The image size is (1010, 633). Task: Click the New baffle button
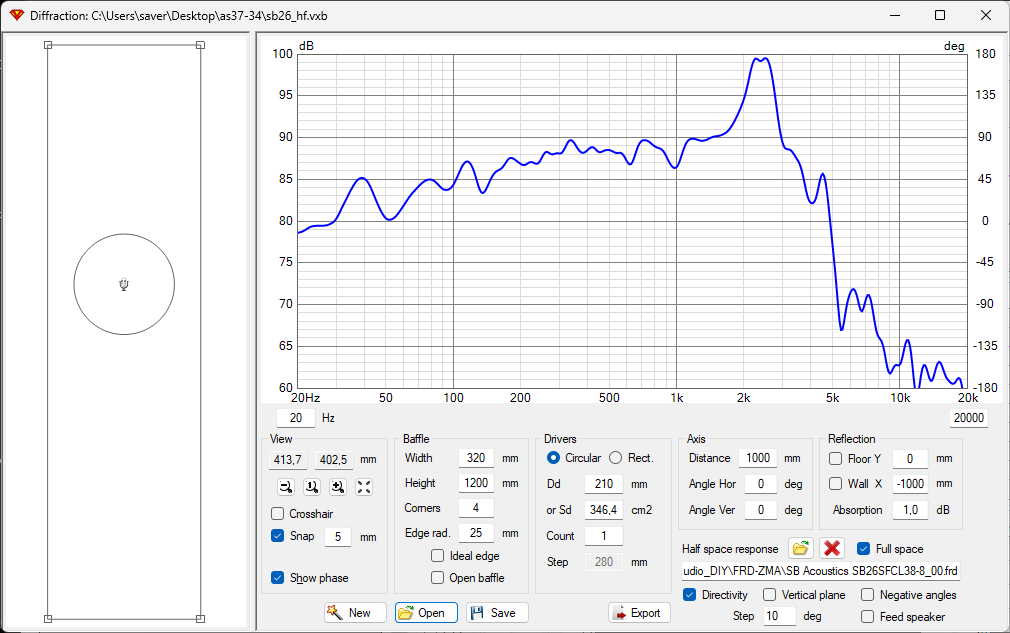[x=356, y=612]
